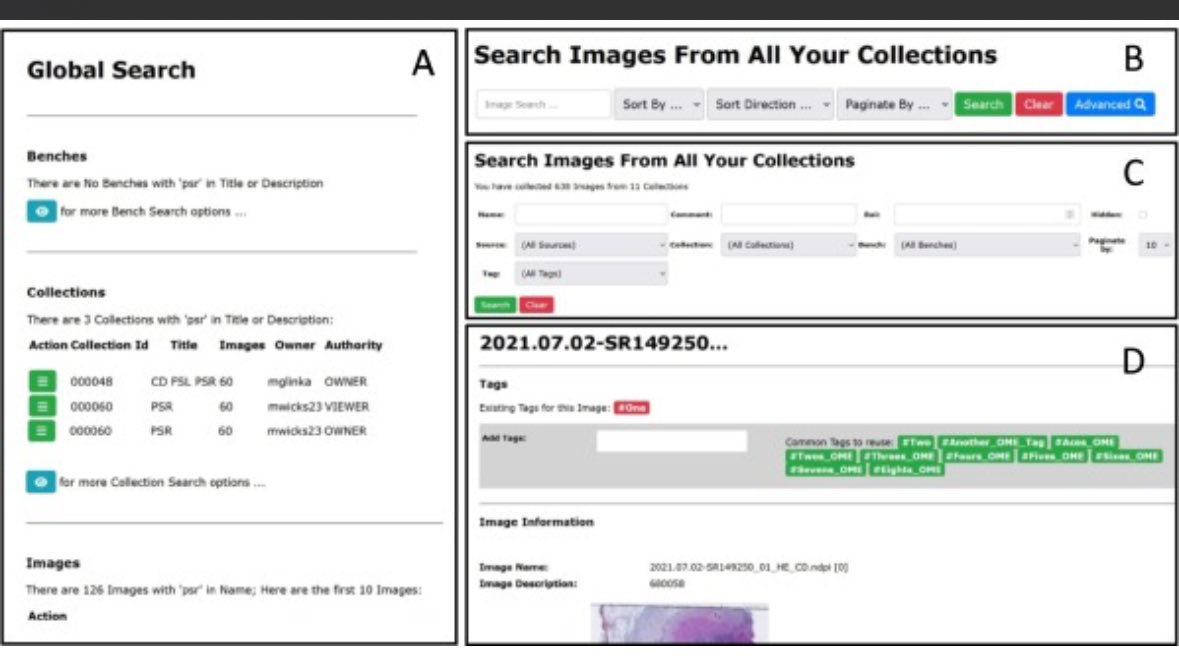The image size is (1179, 660).
Task: Click the 'Global Search' heading
Action: pos(111,70)
